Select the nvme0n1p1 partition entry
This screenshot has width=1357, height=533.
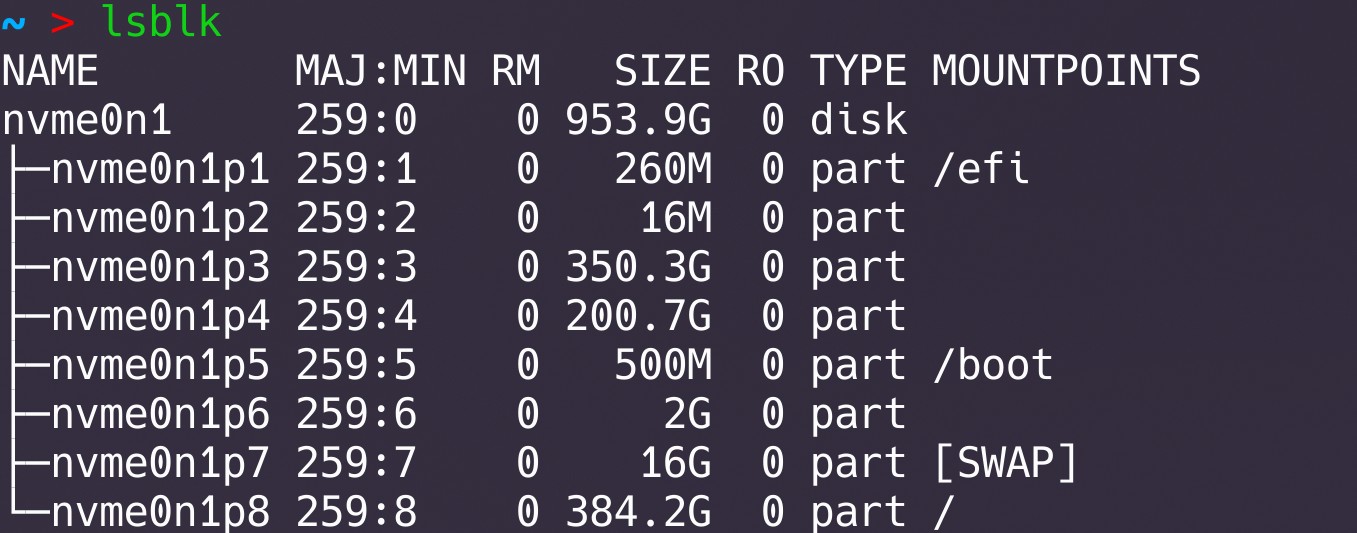click(160, 170)
